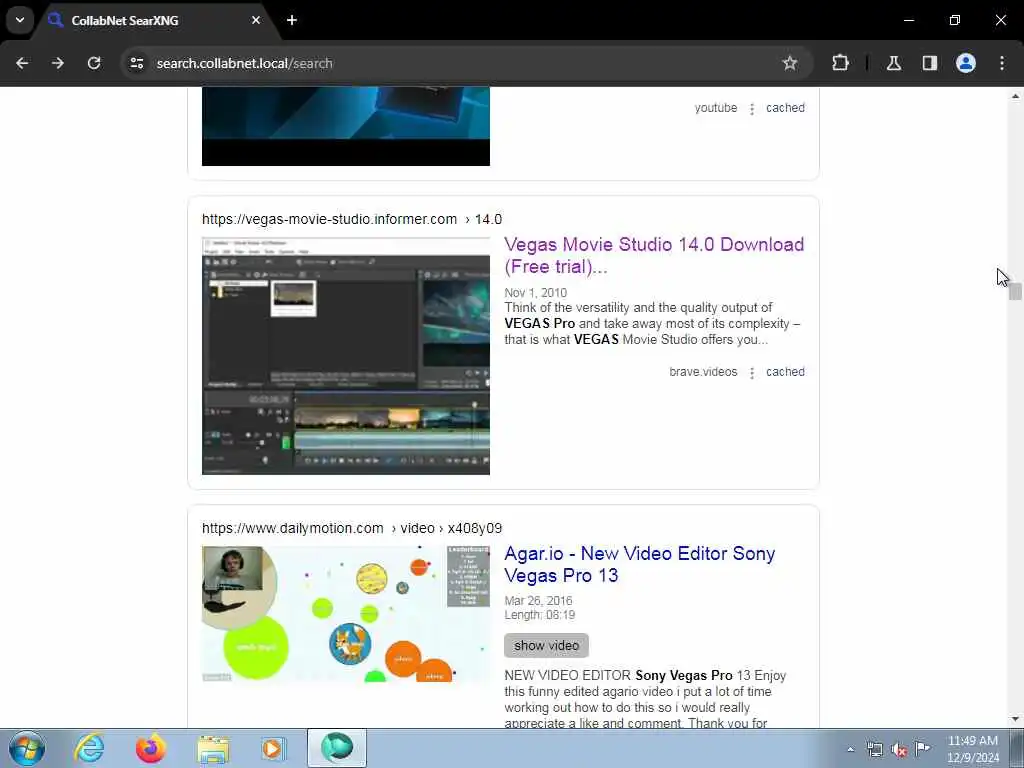
Task: Click the Nov 1, 2010 date text
Action: [536, 293]
